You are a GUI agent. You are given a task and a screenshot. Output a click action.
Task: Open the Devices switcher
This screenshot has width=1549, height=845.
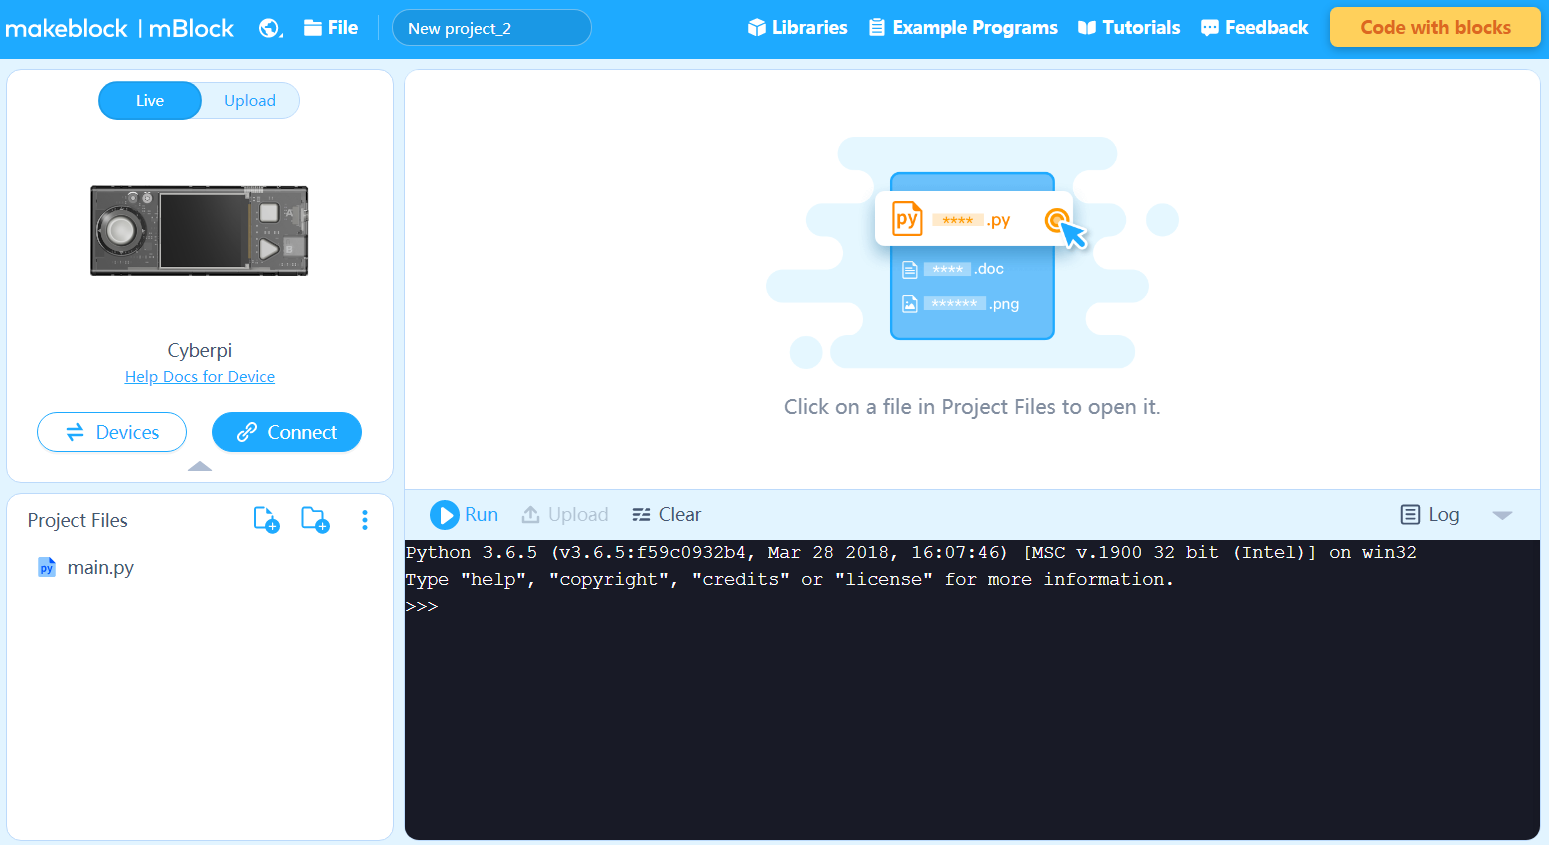(x=112, y=432)
